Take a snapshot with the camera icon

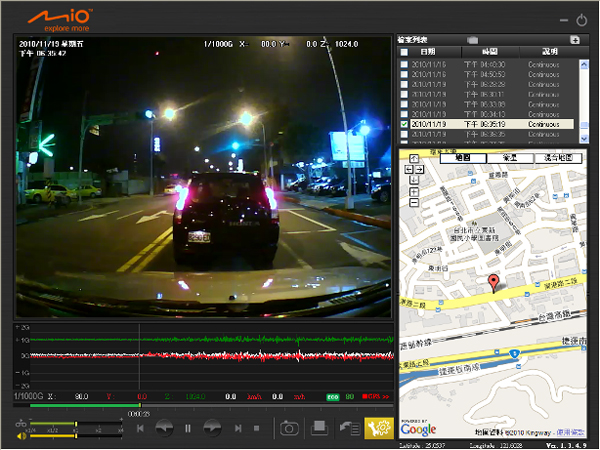290,428
